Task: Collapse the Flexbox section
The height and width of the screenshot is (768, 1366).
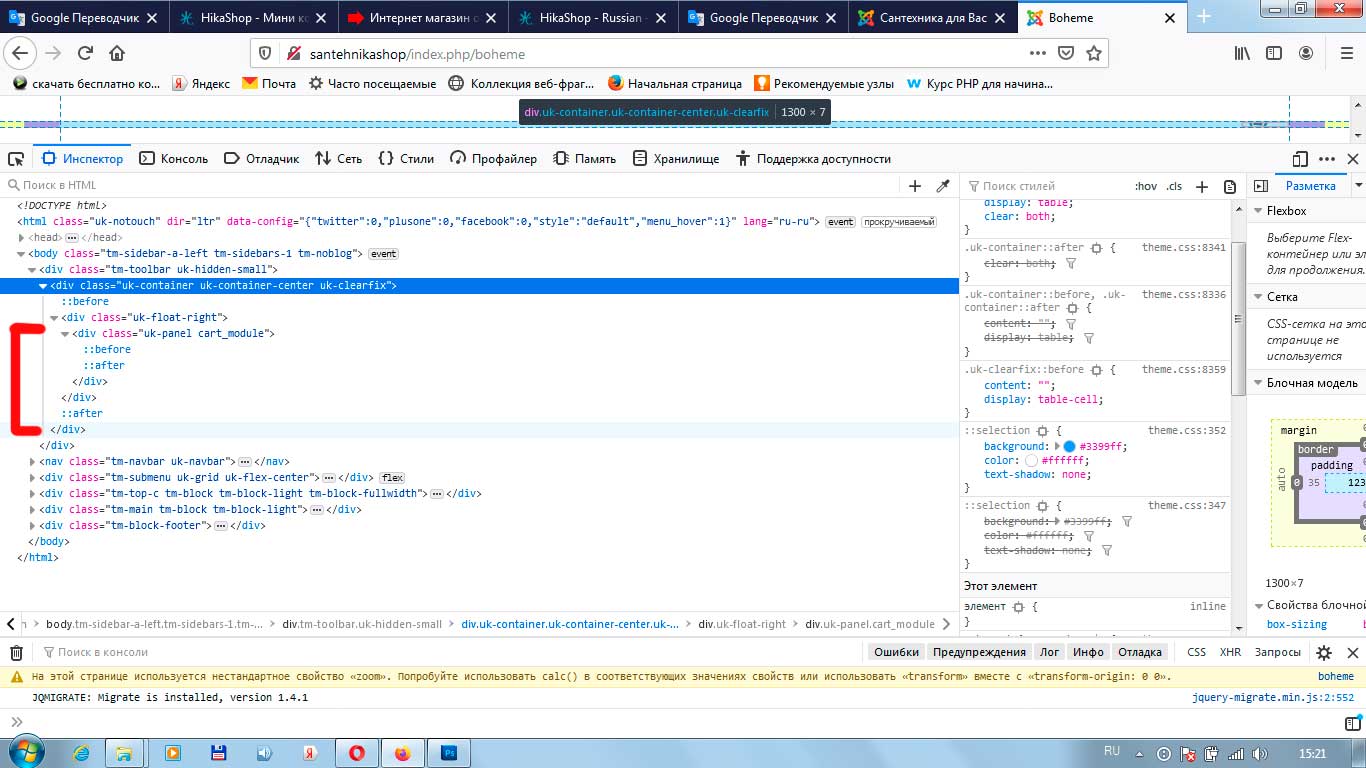Action: (1256, 211)
